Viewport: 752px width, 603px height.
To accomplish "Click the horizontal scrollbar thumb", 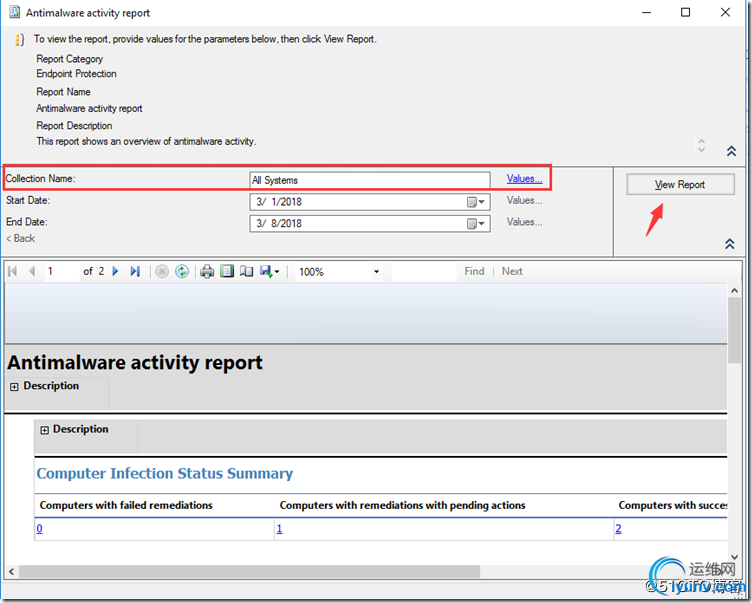I will [249, 571].
